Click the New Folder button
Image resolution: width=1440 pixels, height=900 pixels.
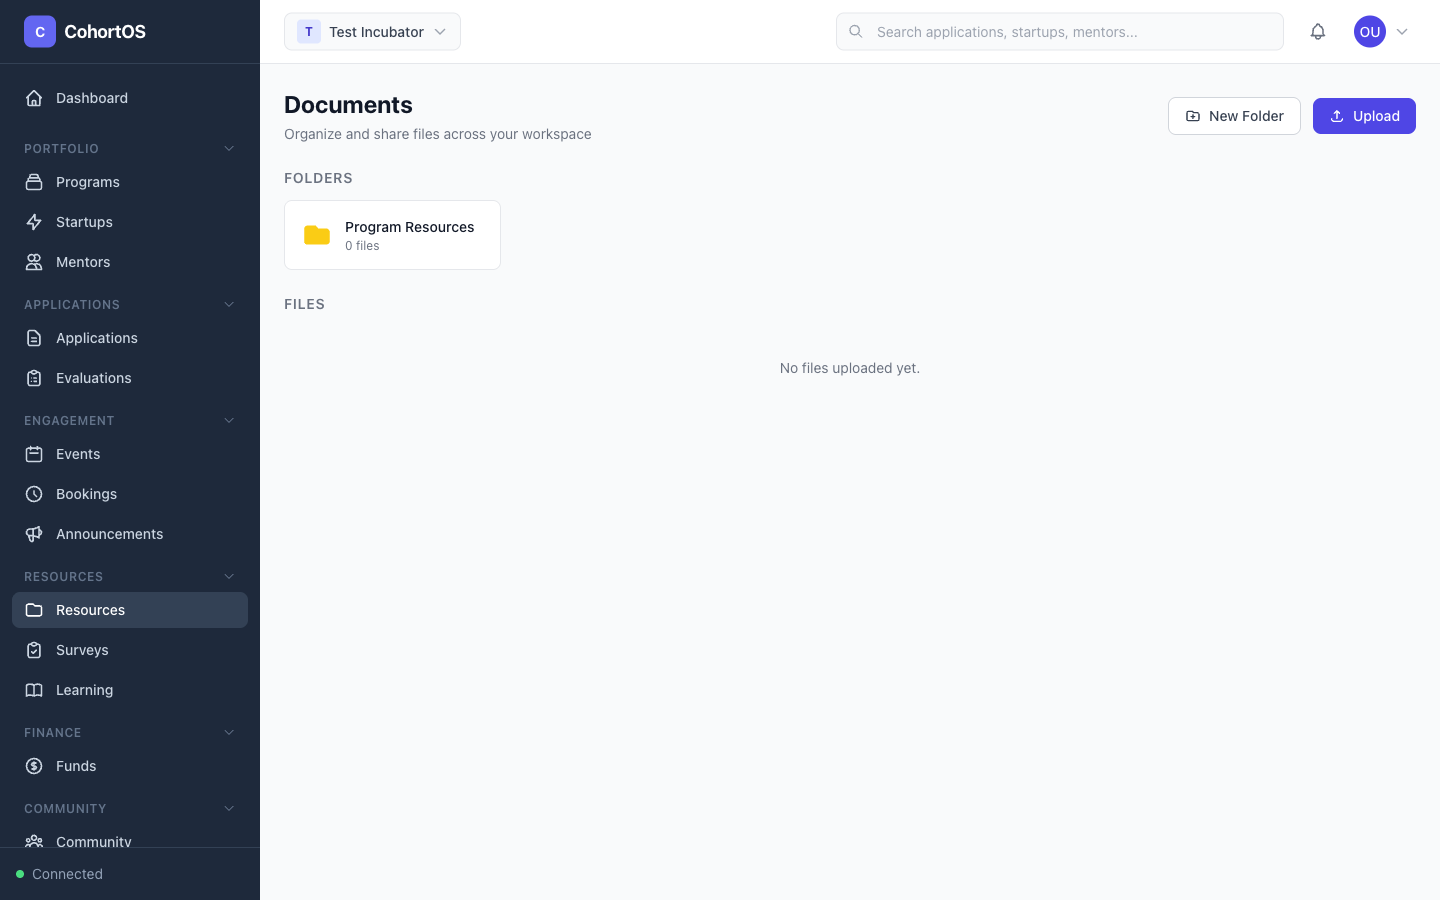pyautogui.click(x=1234, y=115)
